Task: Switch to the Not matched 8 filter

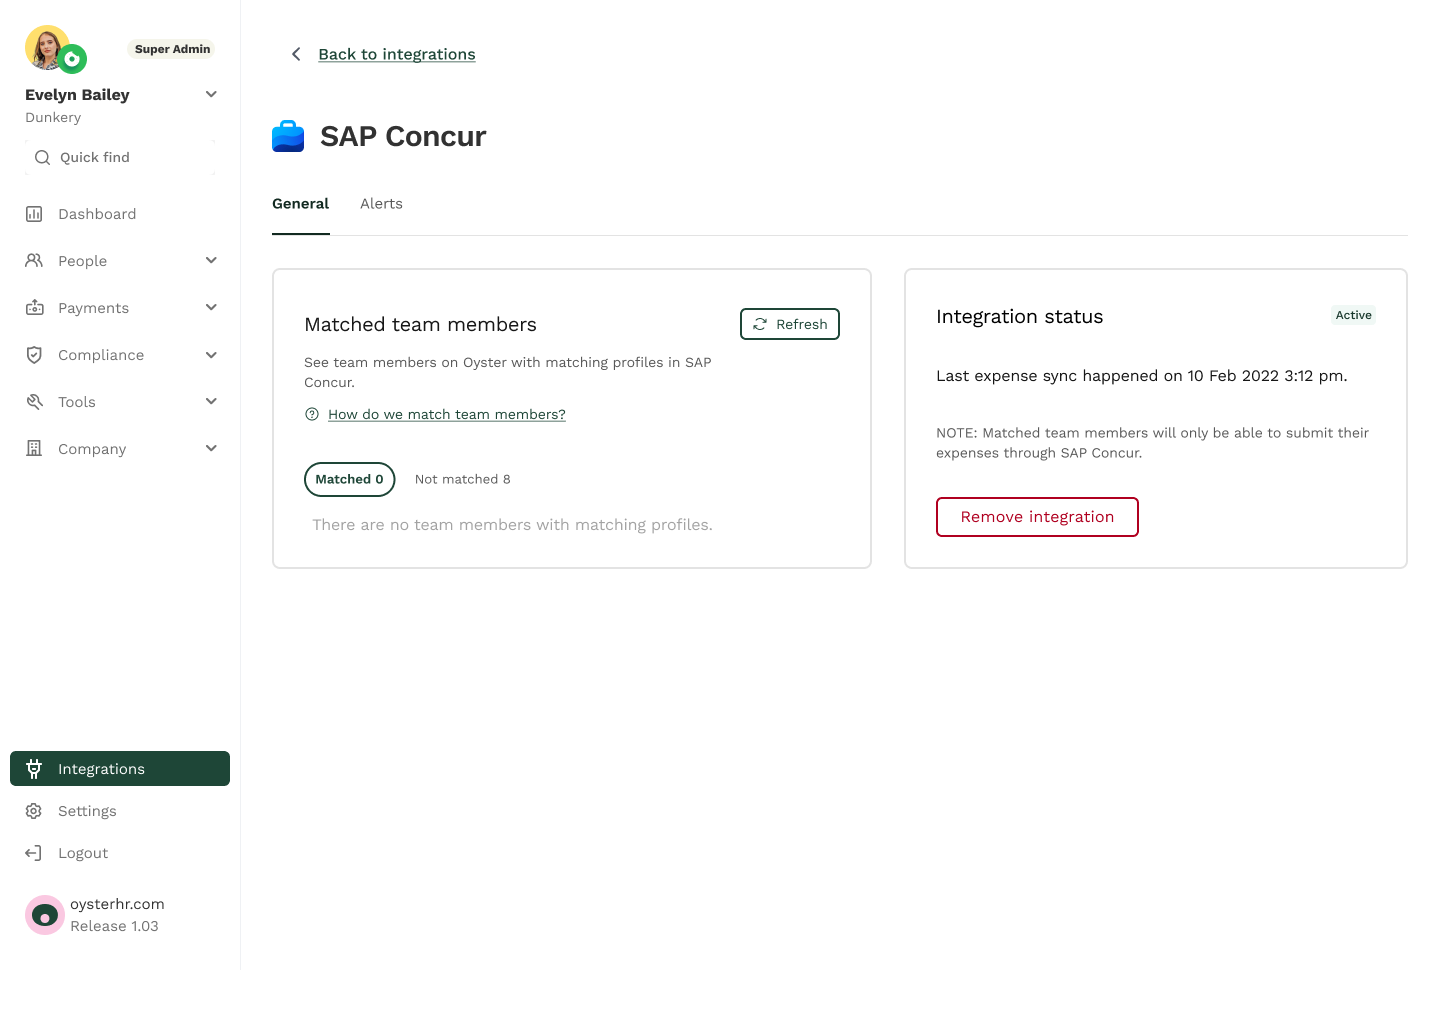Action: [462, 479]
